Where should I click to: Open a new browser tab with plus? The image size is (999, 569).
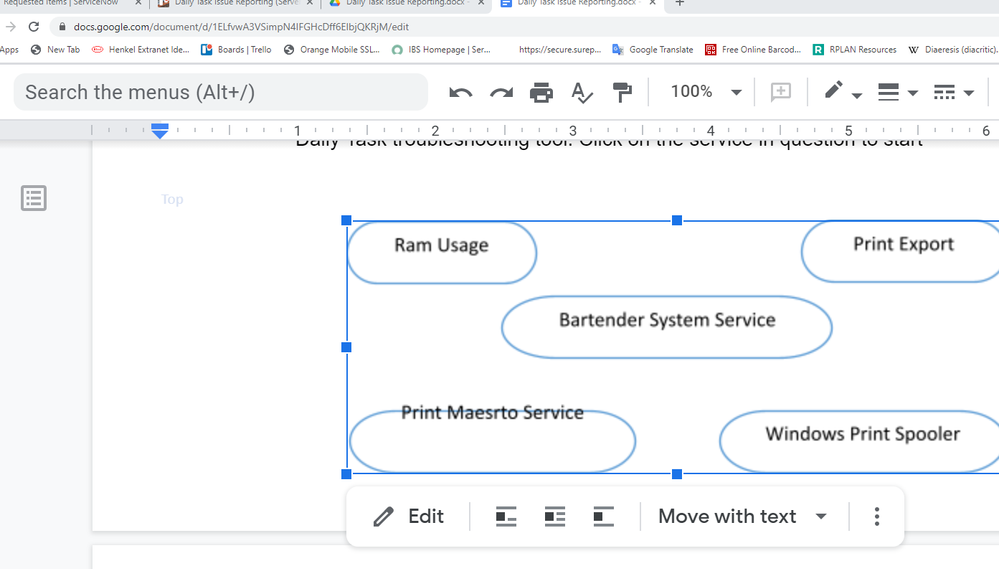pyautogui.click(x=680, y=3)
